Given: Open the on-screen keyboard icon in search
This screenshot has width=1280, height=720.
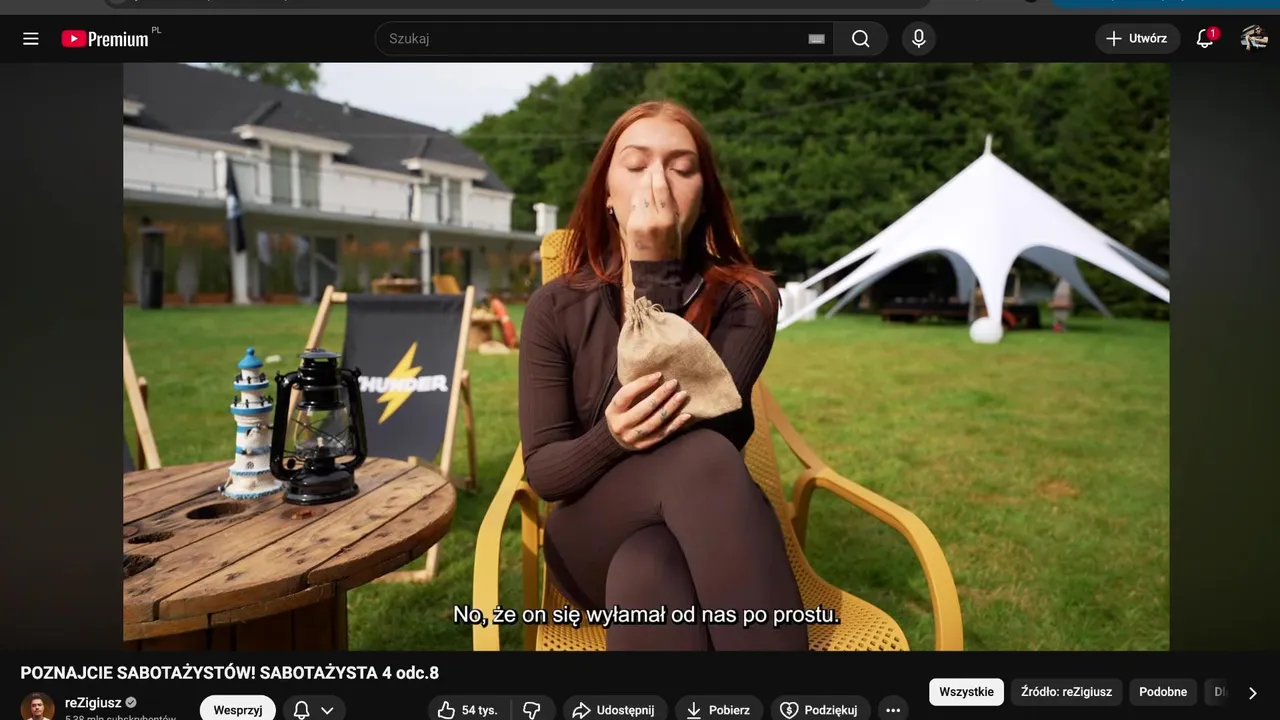Looking at the screenshot, I should click(x=817, y=39).
